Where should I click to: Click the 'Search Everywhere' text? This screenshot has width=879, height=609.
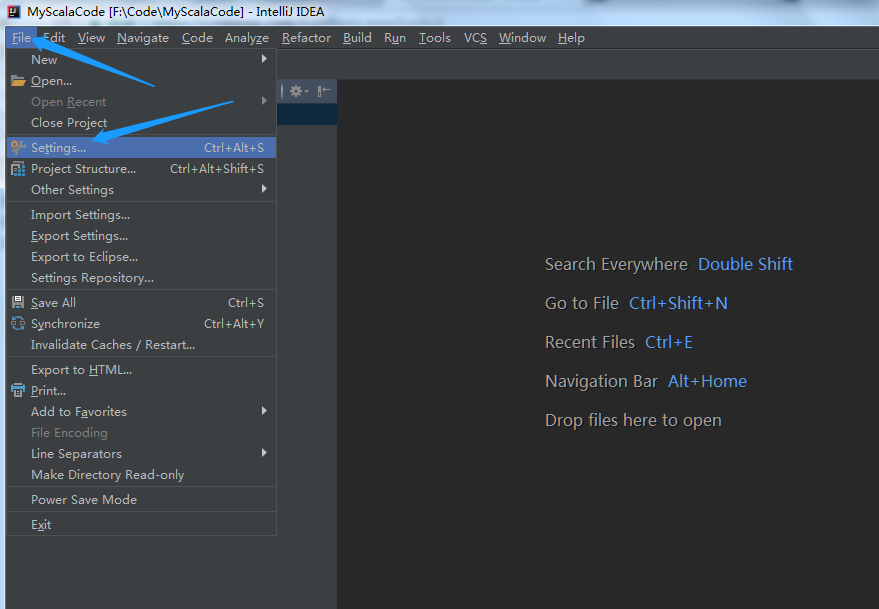[616, 264]
